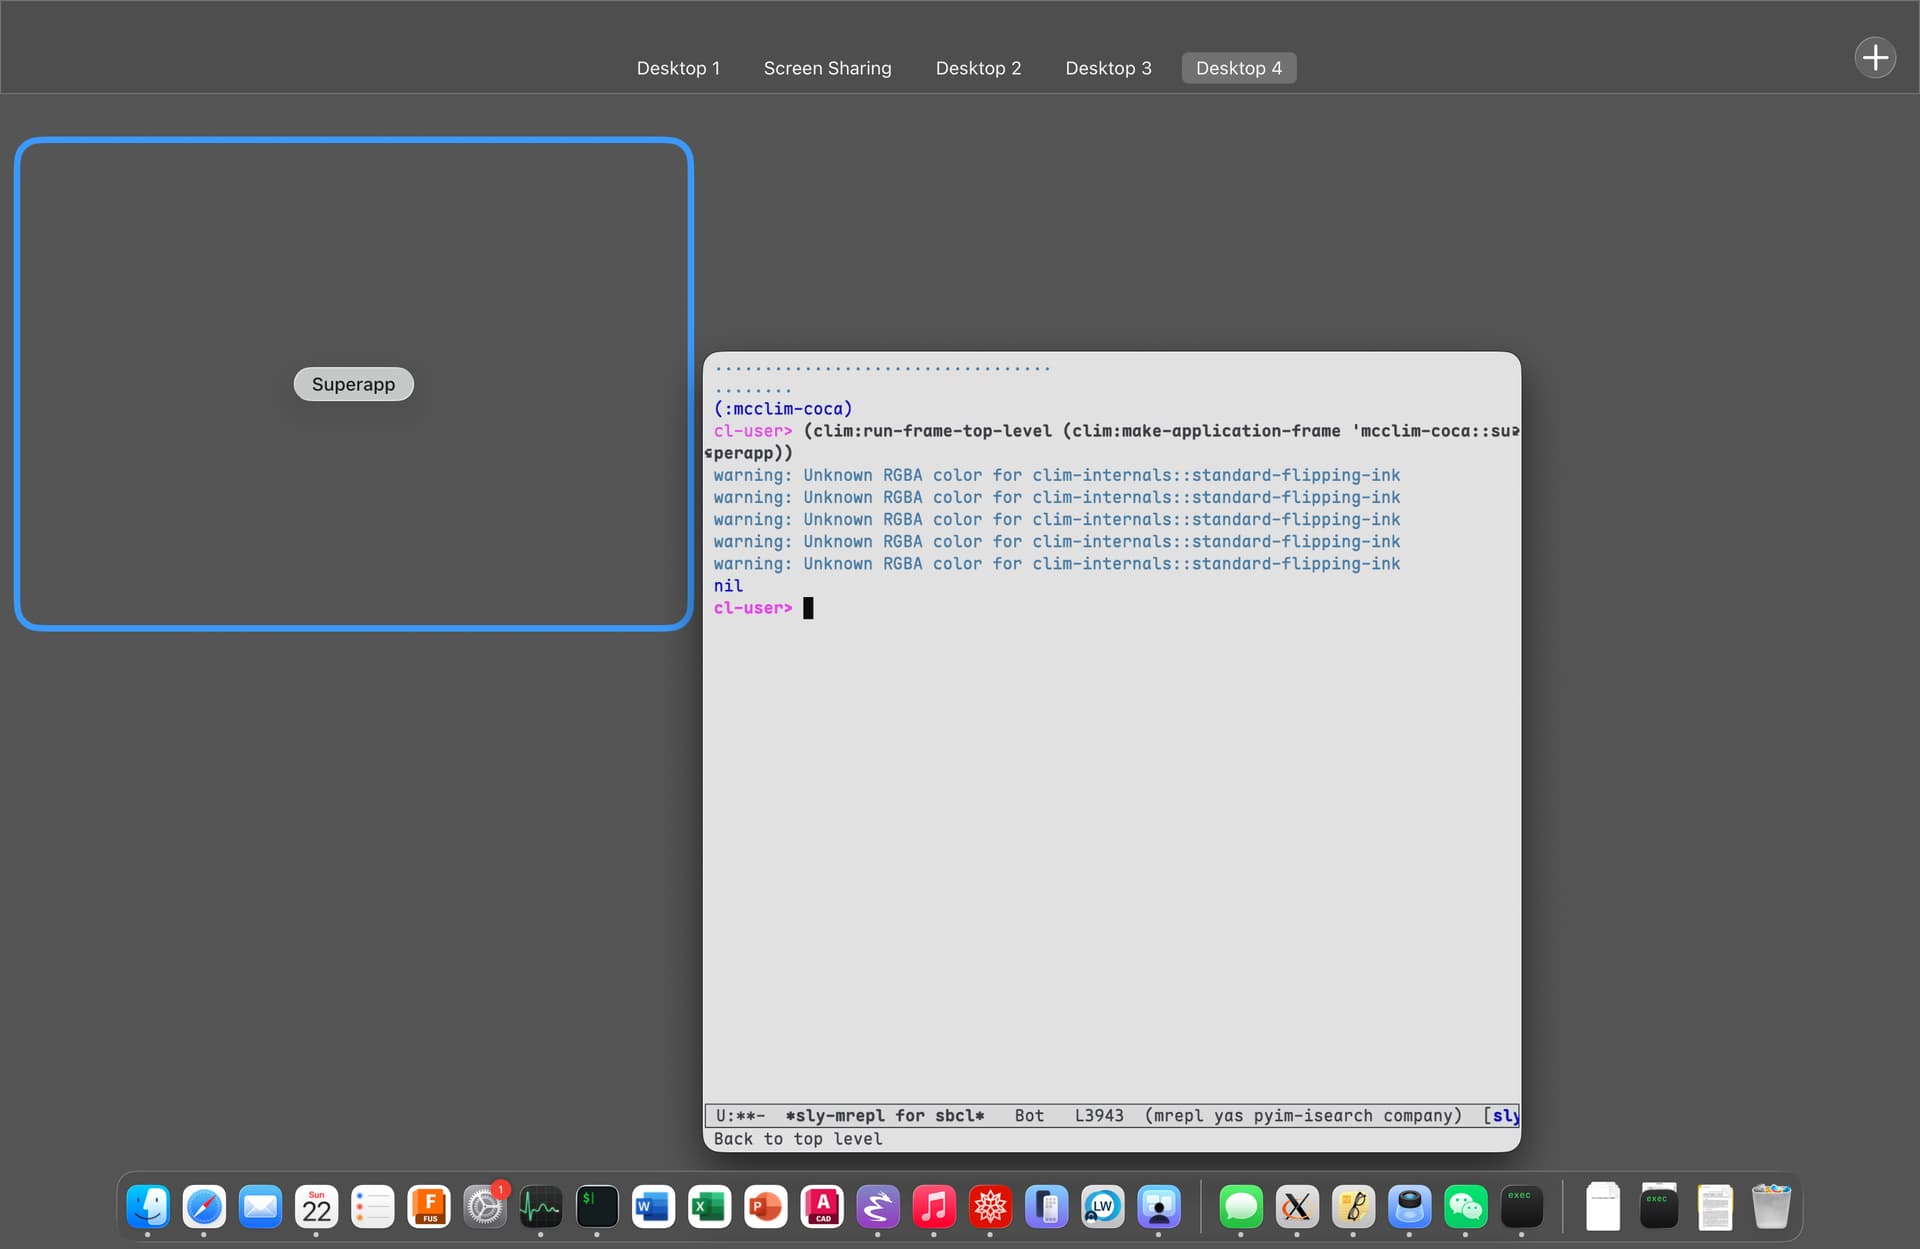Image resolution: width=1920 pixels, height=1249 pixels.
Task: Select the Emacs sly-mrepl window
Action: [1111, 800]
